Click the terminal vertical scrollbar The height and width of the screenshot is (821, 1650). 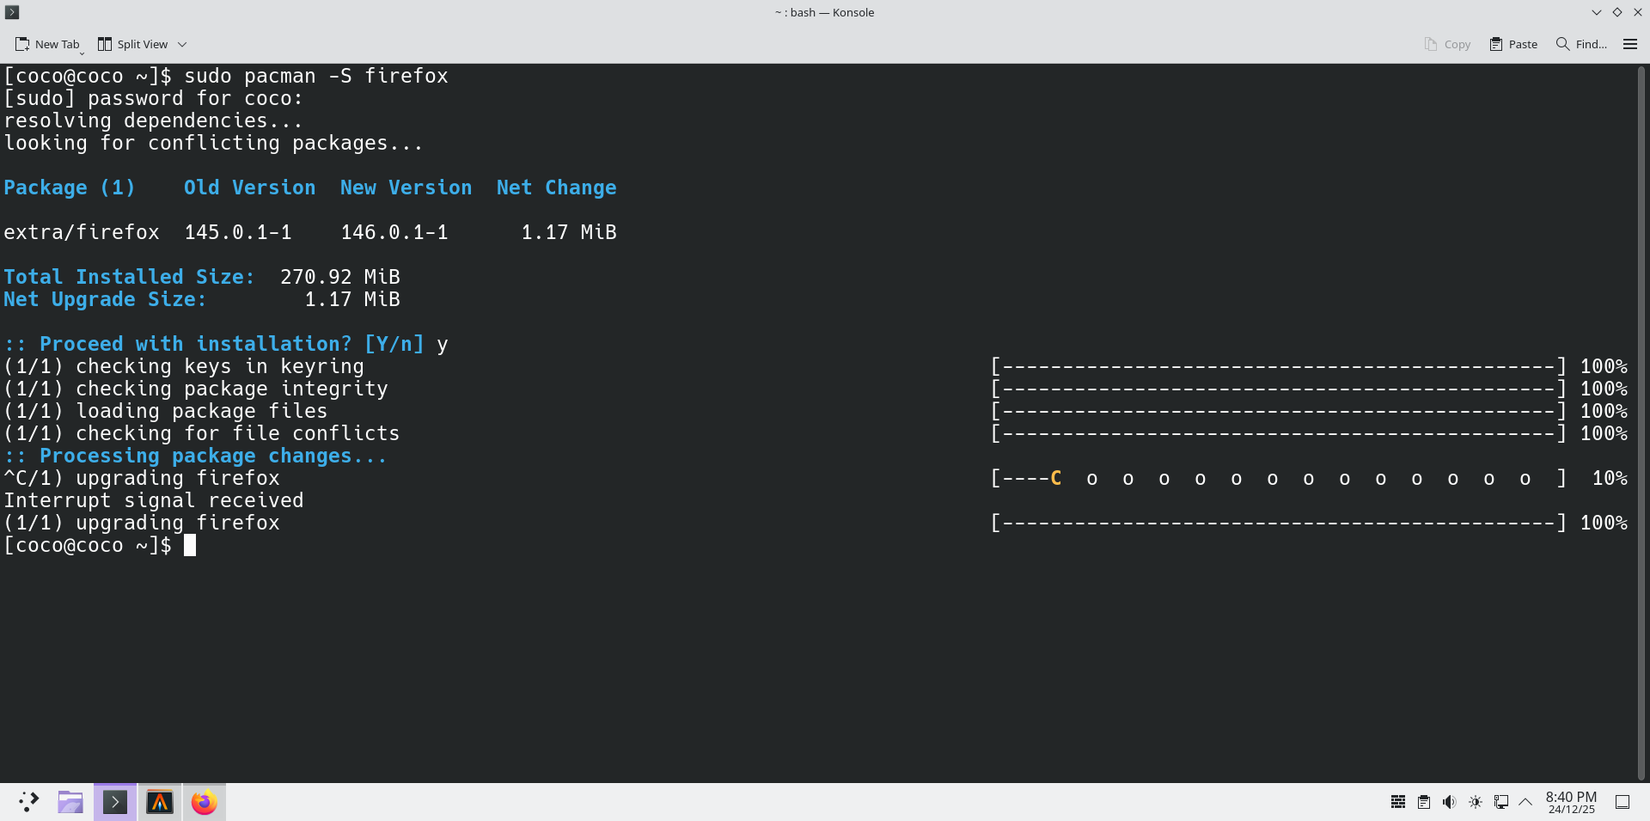1641,422
